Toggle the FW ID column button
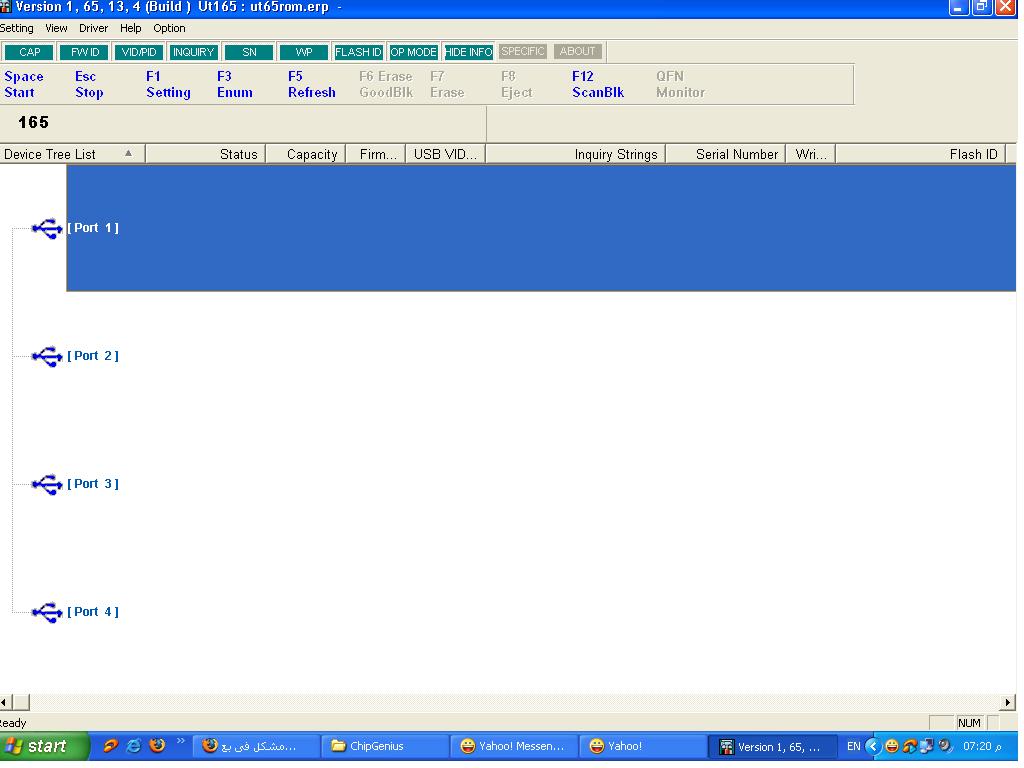The image size is (1024, 768). 84,52
